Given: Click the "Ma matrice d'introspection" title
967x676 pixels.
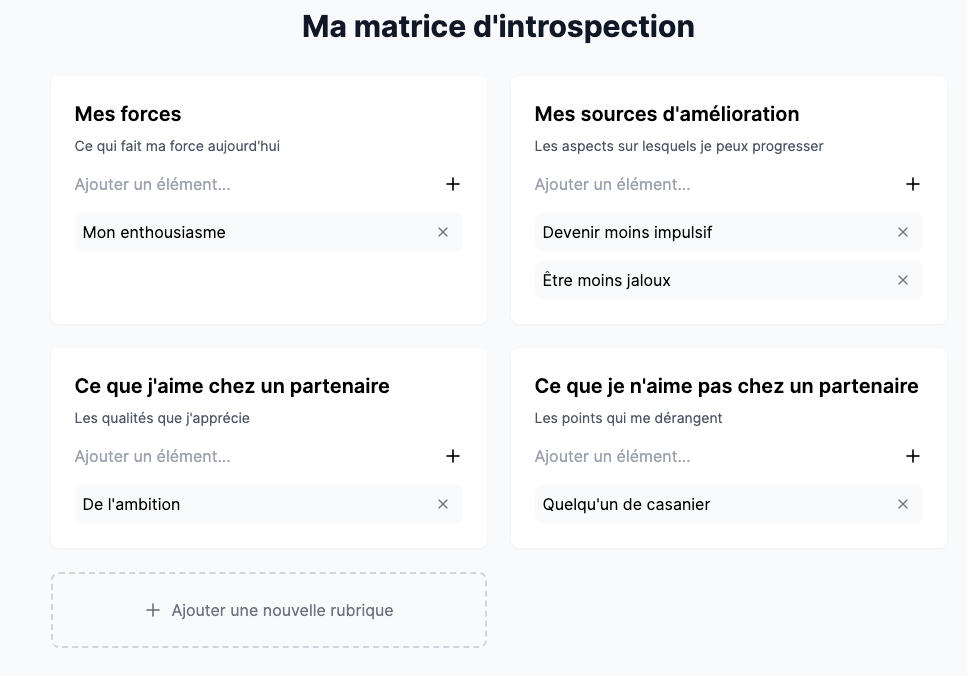Looking at the screenshot, I should 498,26.
